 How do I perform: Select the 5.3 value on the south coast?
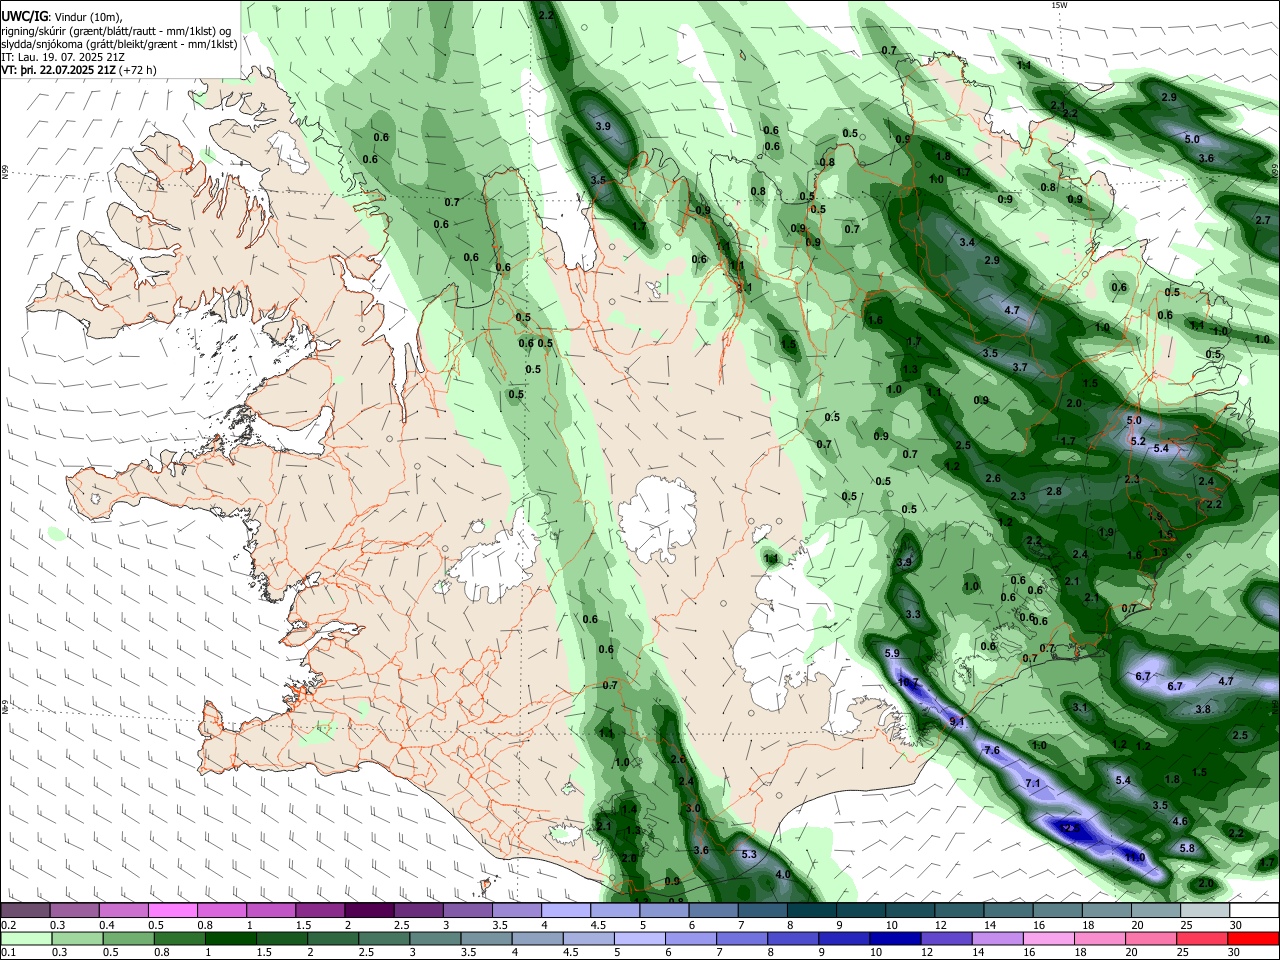pyautogui.click(x=749, y=854)
